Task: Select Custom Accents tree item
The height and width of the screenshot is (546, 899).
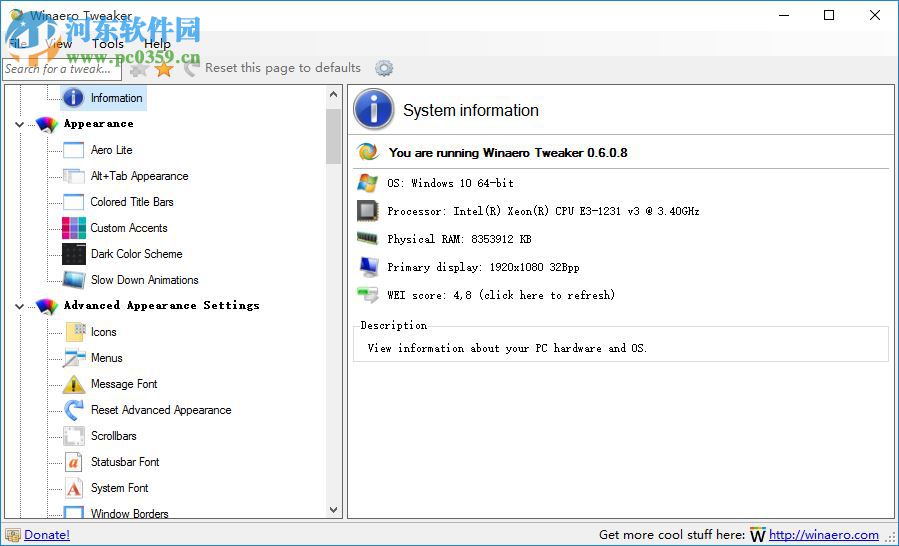Action: (x=129, y=228)
